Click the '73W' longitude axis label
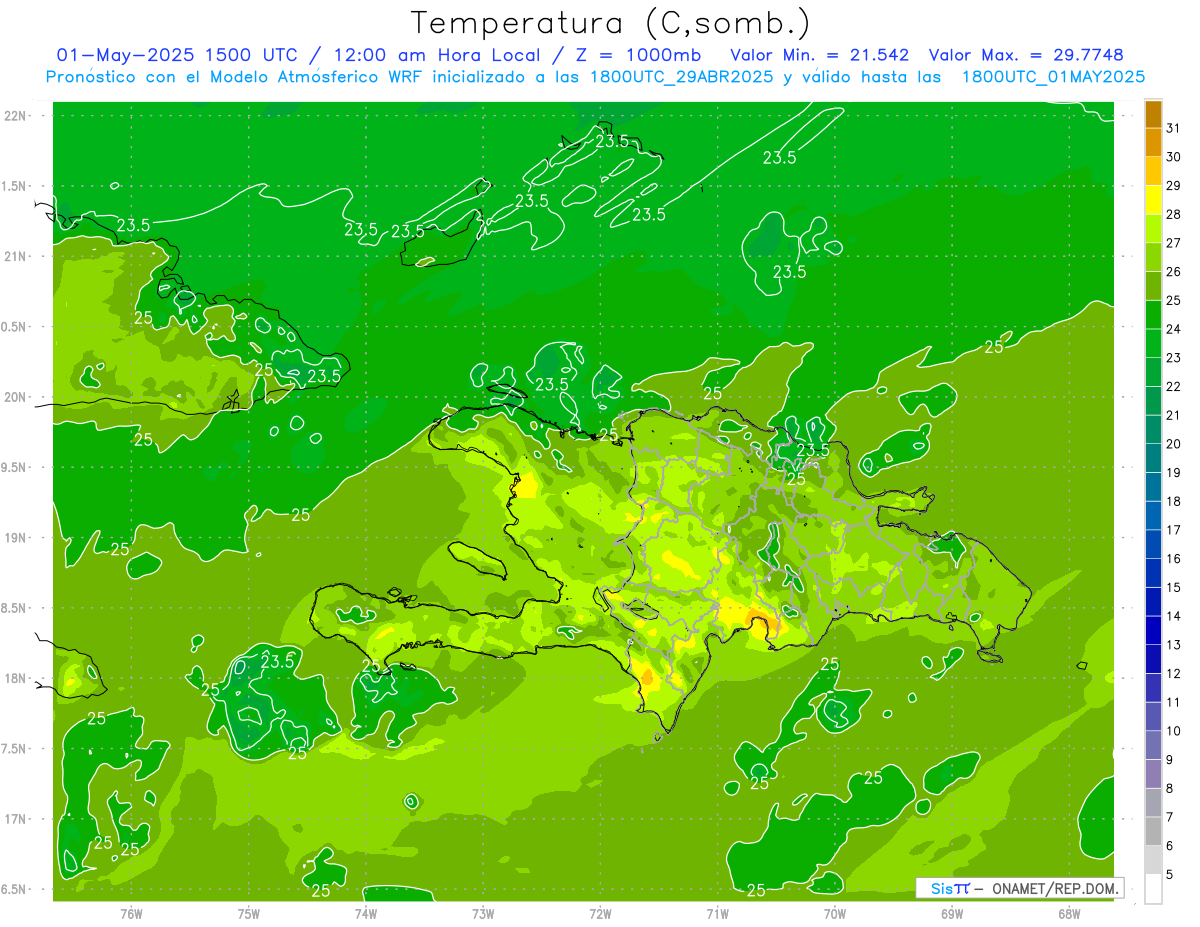1200x927 pixels. [x=483, y=914]
